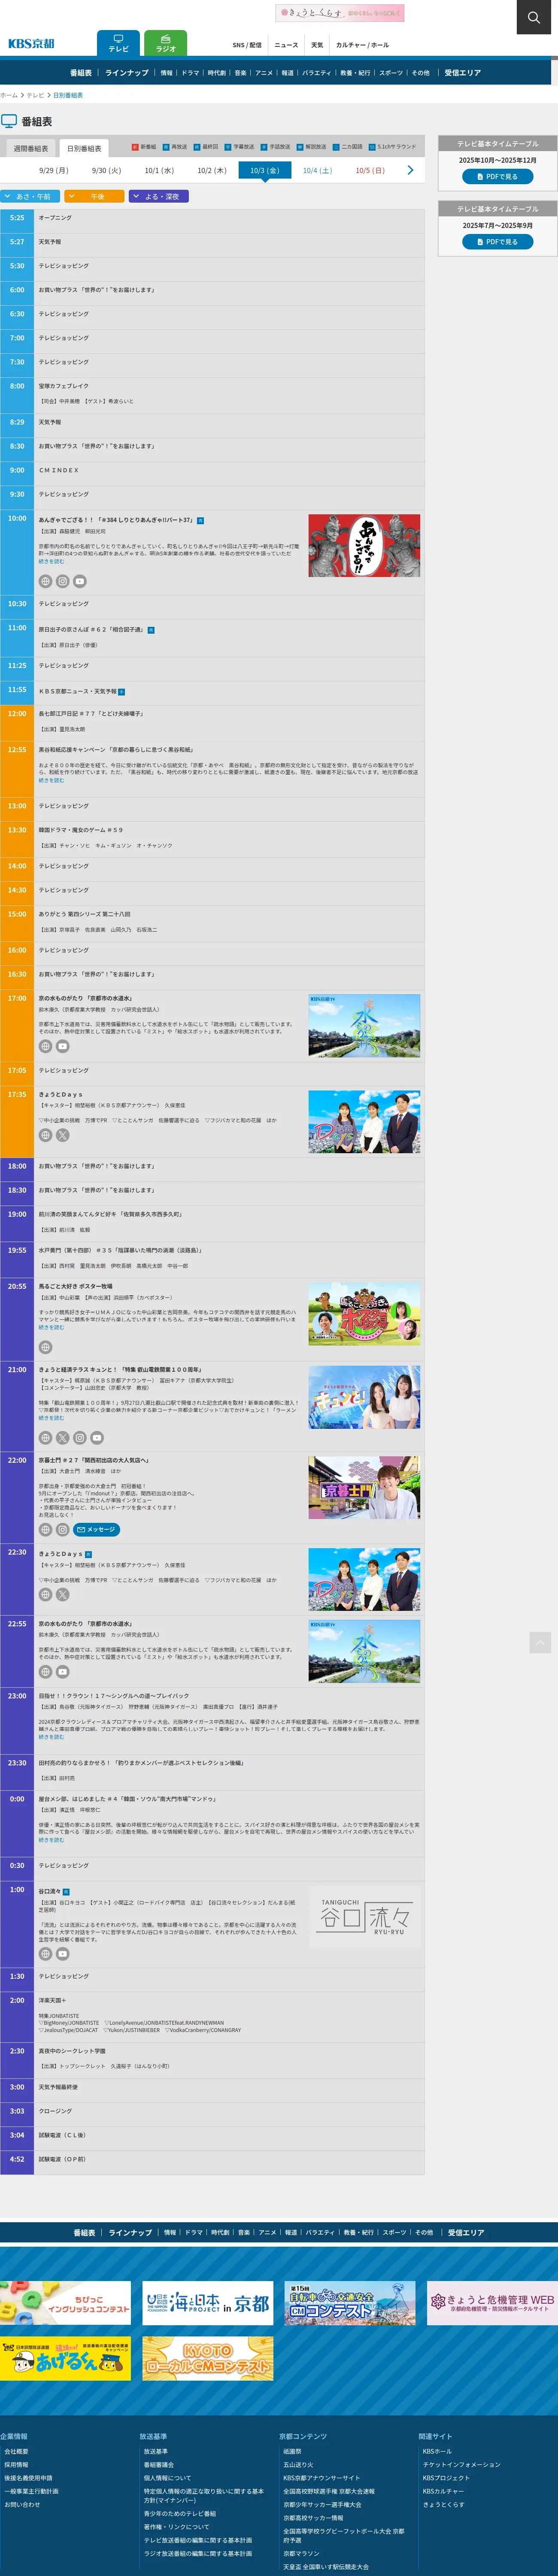Go to next week with right chevron

coord(410,170)
